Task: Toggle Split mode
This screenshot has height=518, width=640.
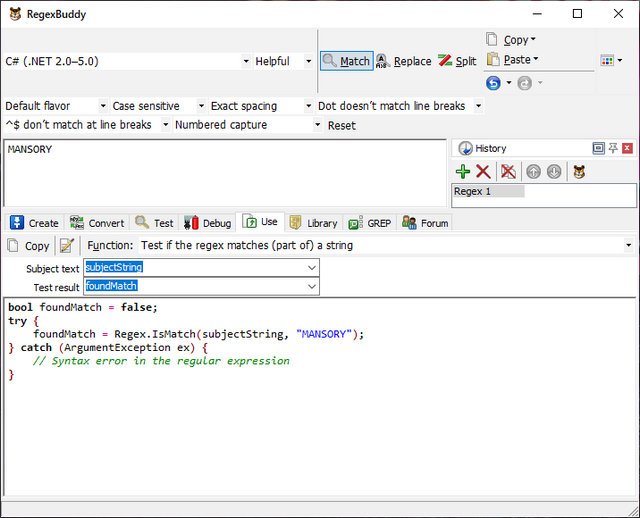Action: click(458, 61)
